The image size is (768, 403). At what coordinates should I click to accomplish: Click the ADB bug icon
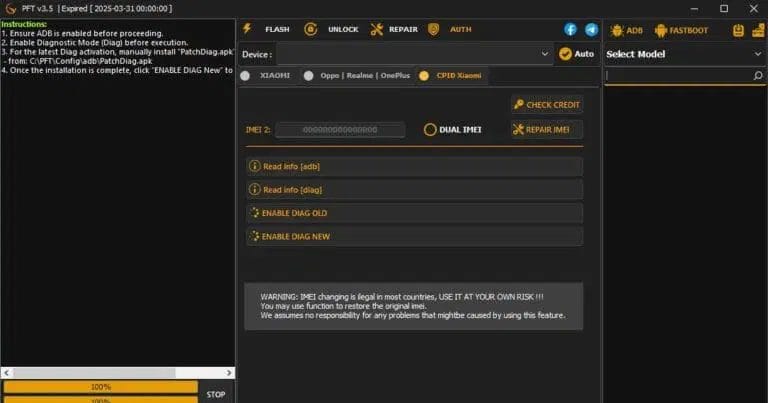617,30
